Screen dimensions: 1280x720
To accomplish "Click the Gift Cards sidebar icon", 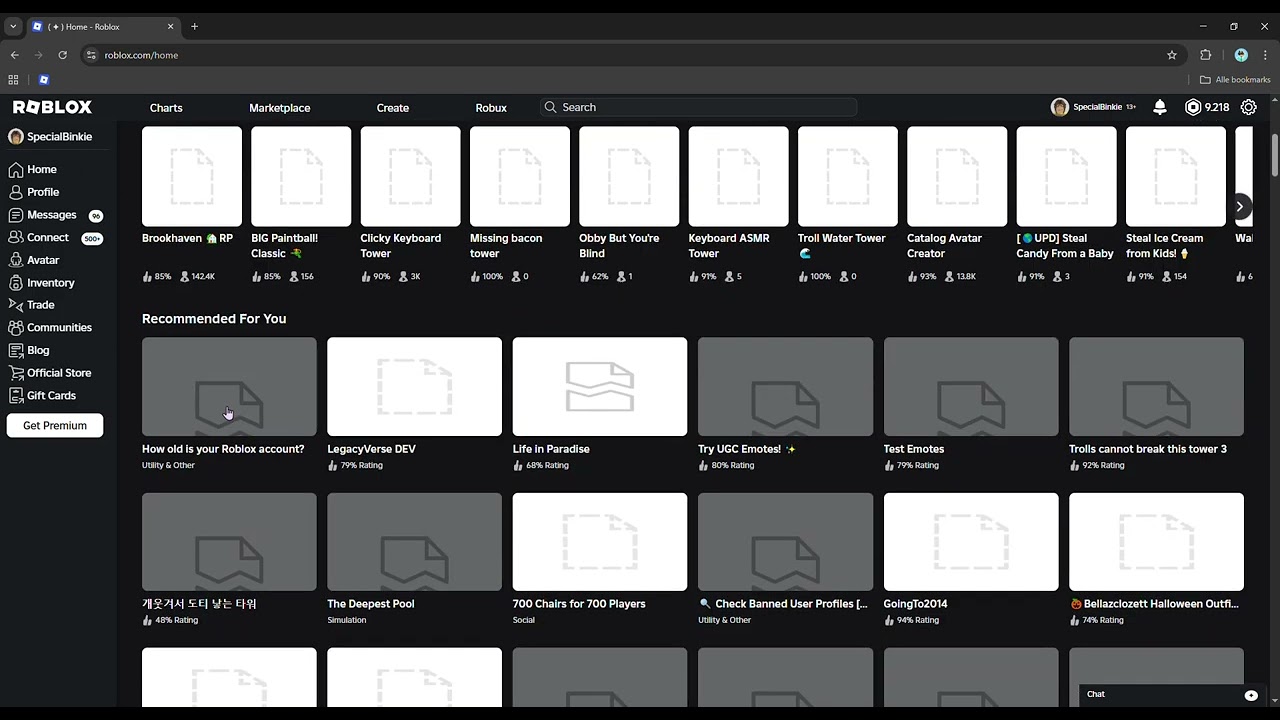I will click(x=16, y=396).
